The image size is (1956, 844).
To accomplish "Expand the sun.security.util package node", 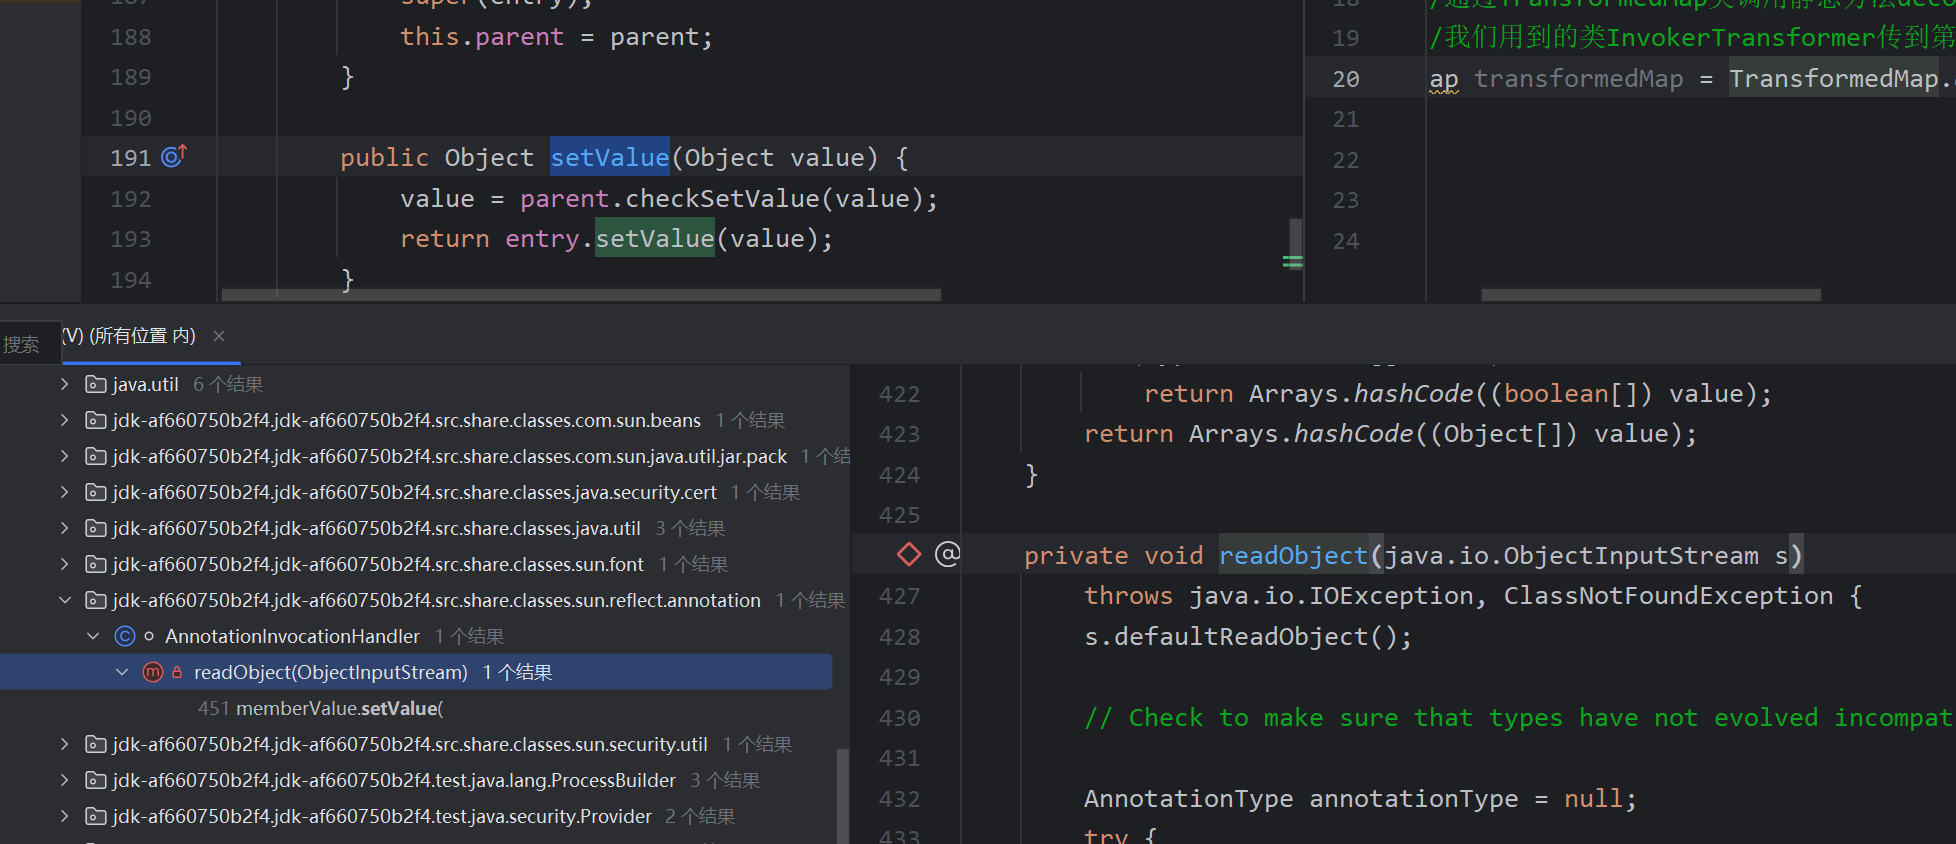I will pyautogui.click(x=65, y=744).
